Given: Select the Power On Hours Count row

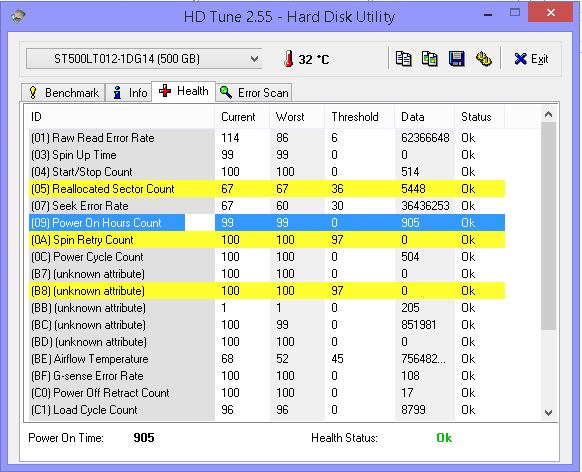Looking at the screenshot, I should click(267, 223).
